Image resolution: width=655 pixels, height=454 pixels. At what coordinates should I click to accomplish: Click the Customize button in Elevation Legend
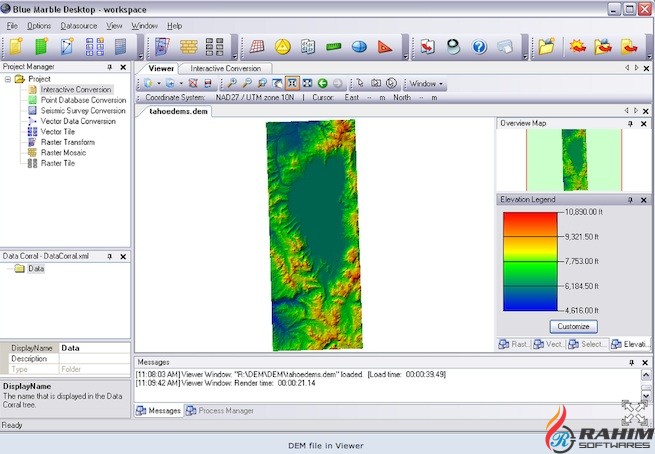(574, 326)
